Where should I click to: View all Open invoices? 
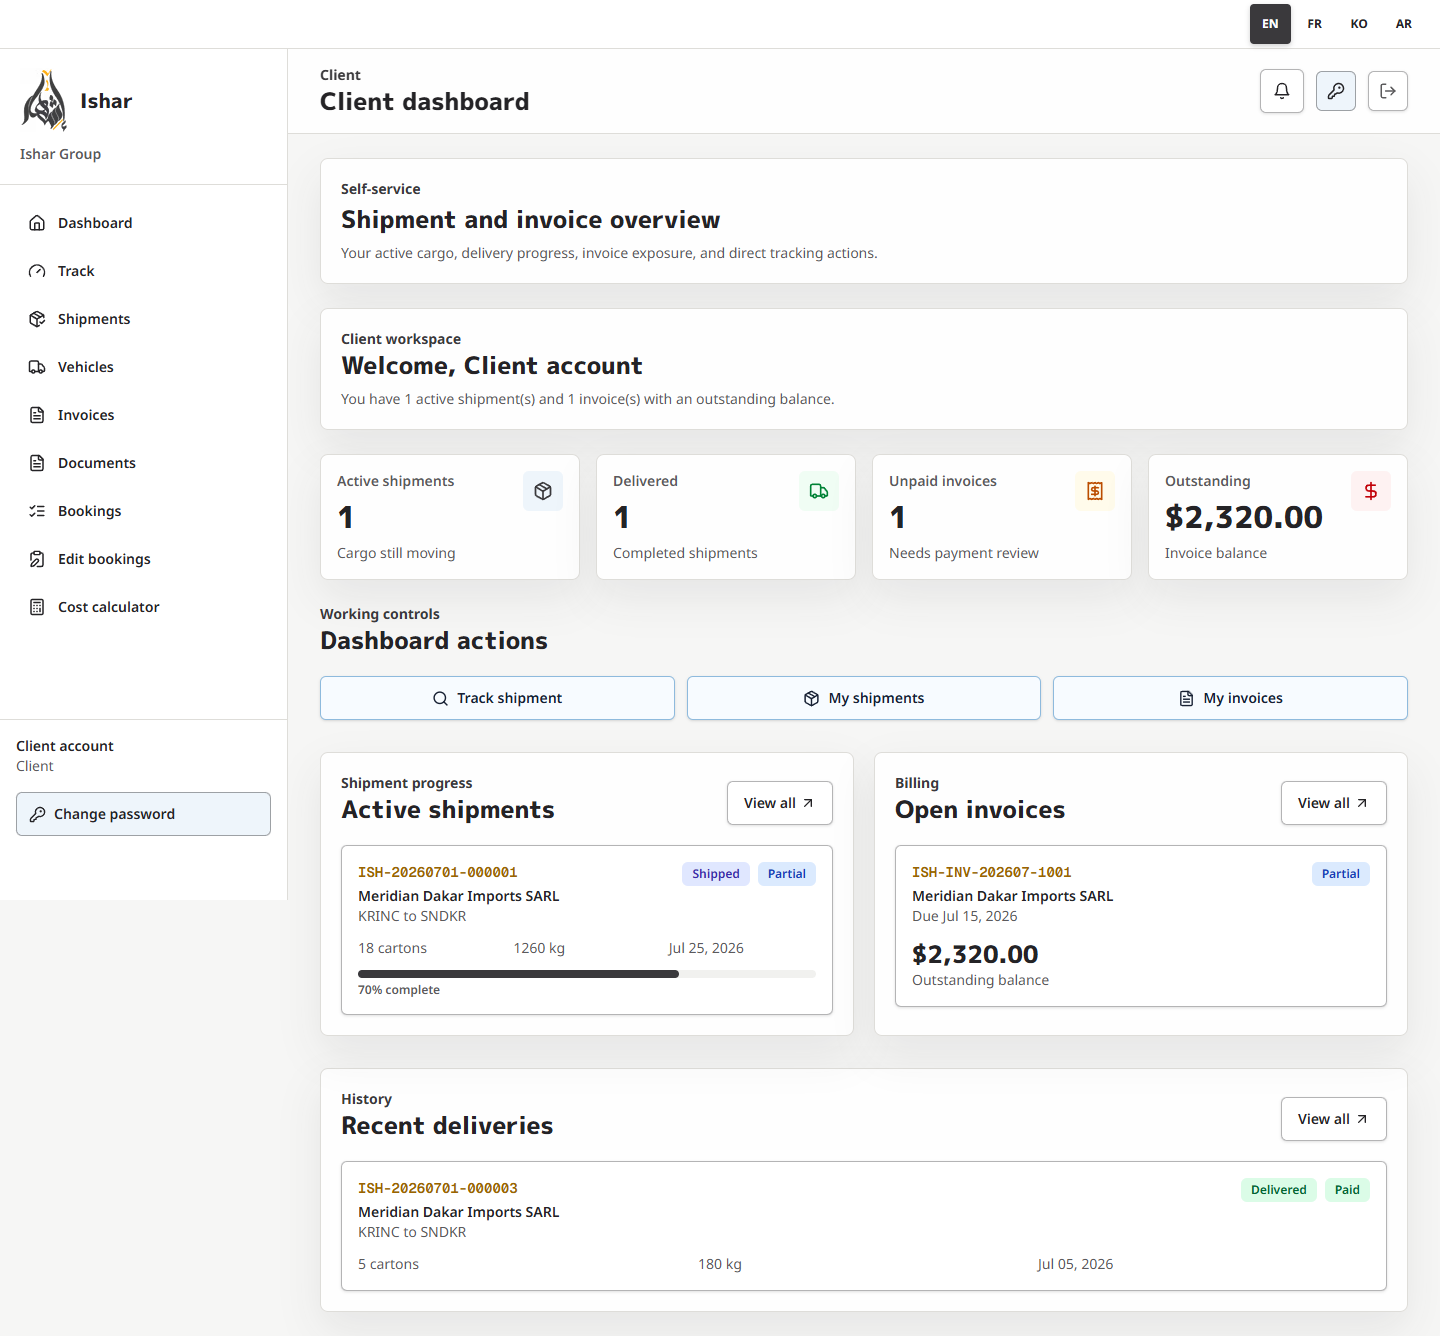[x=1334, y=803]
